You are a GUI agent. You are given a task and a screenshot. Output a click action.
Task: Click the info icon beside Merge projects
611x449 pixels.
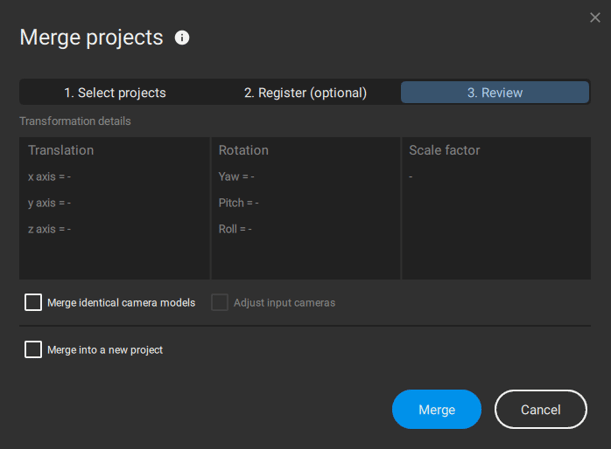click(182, 38)
